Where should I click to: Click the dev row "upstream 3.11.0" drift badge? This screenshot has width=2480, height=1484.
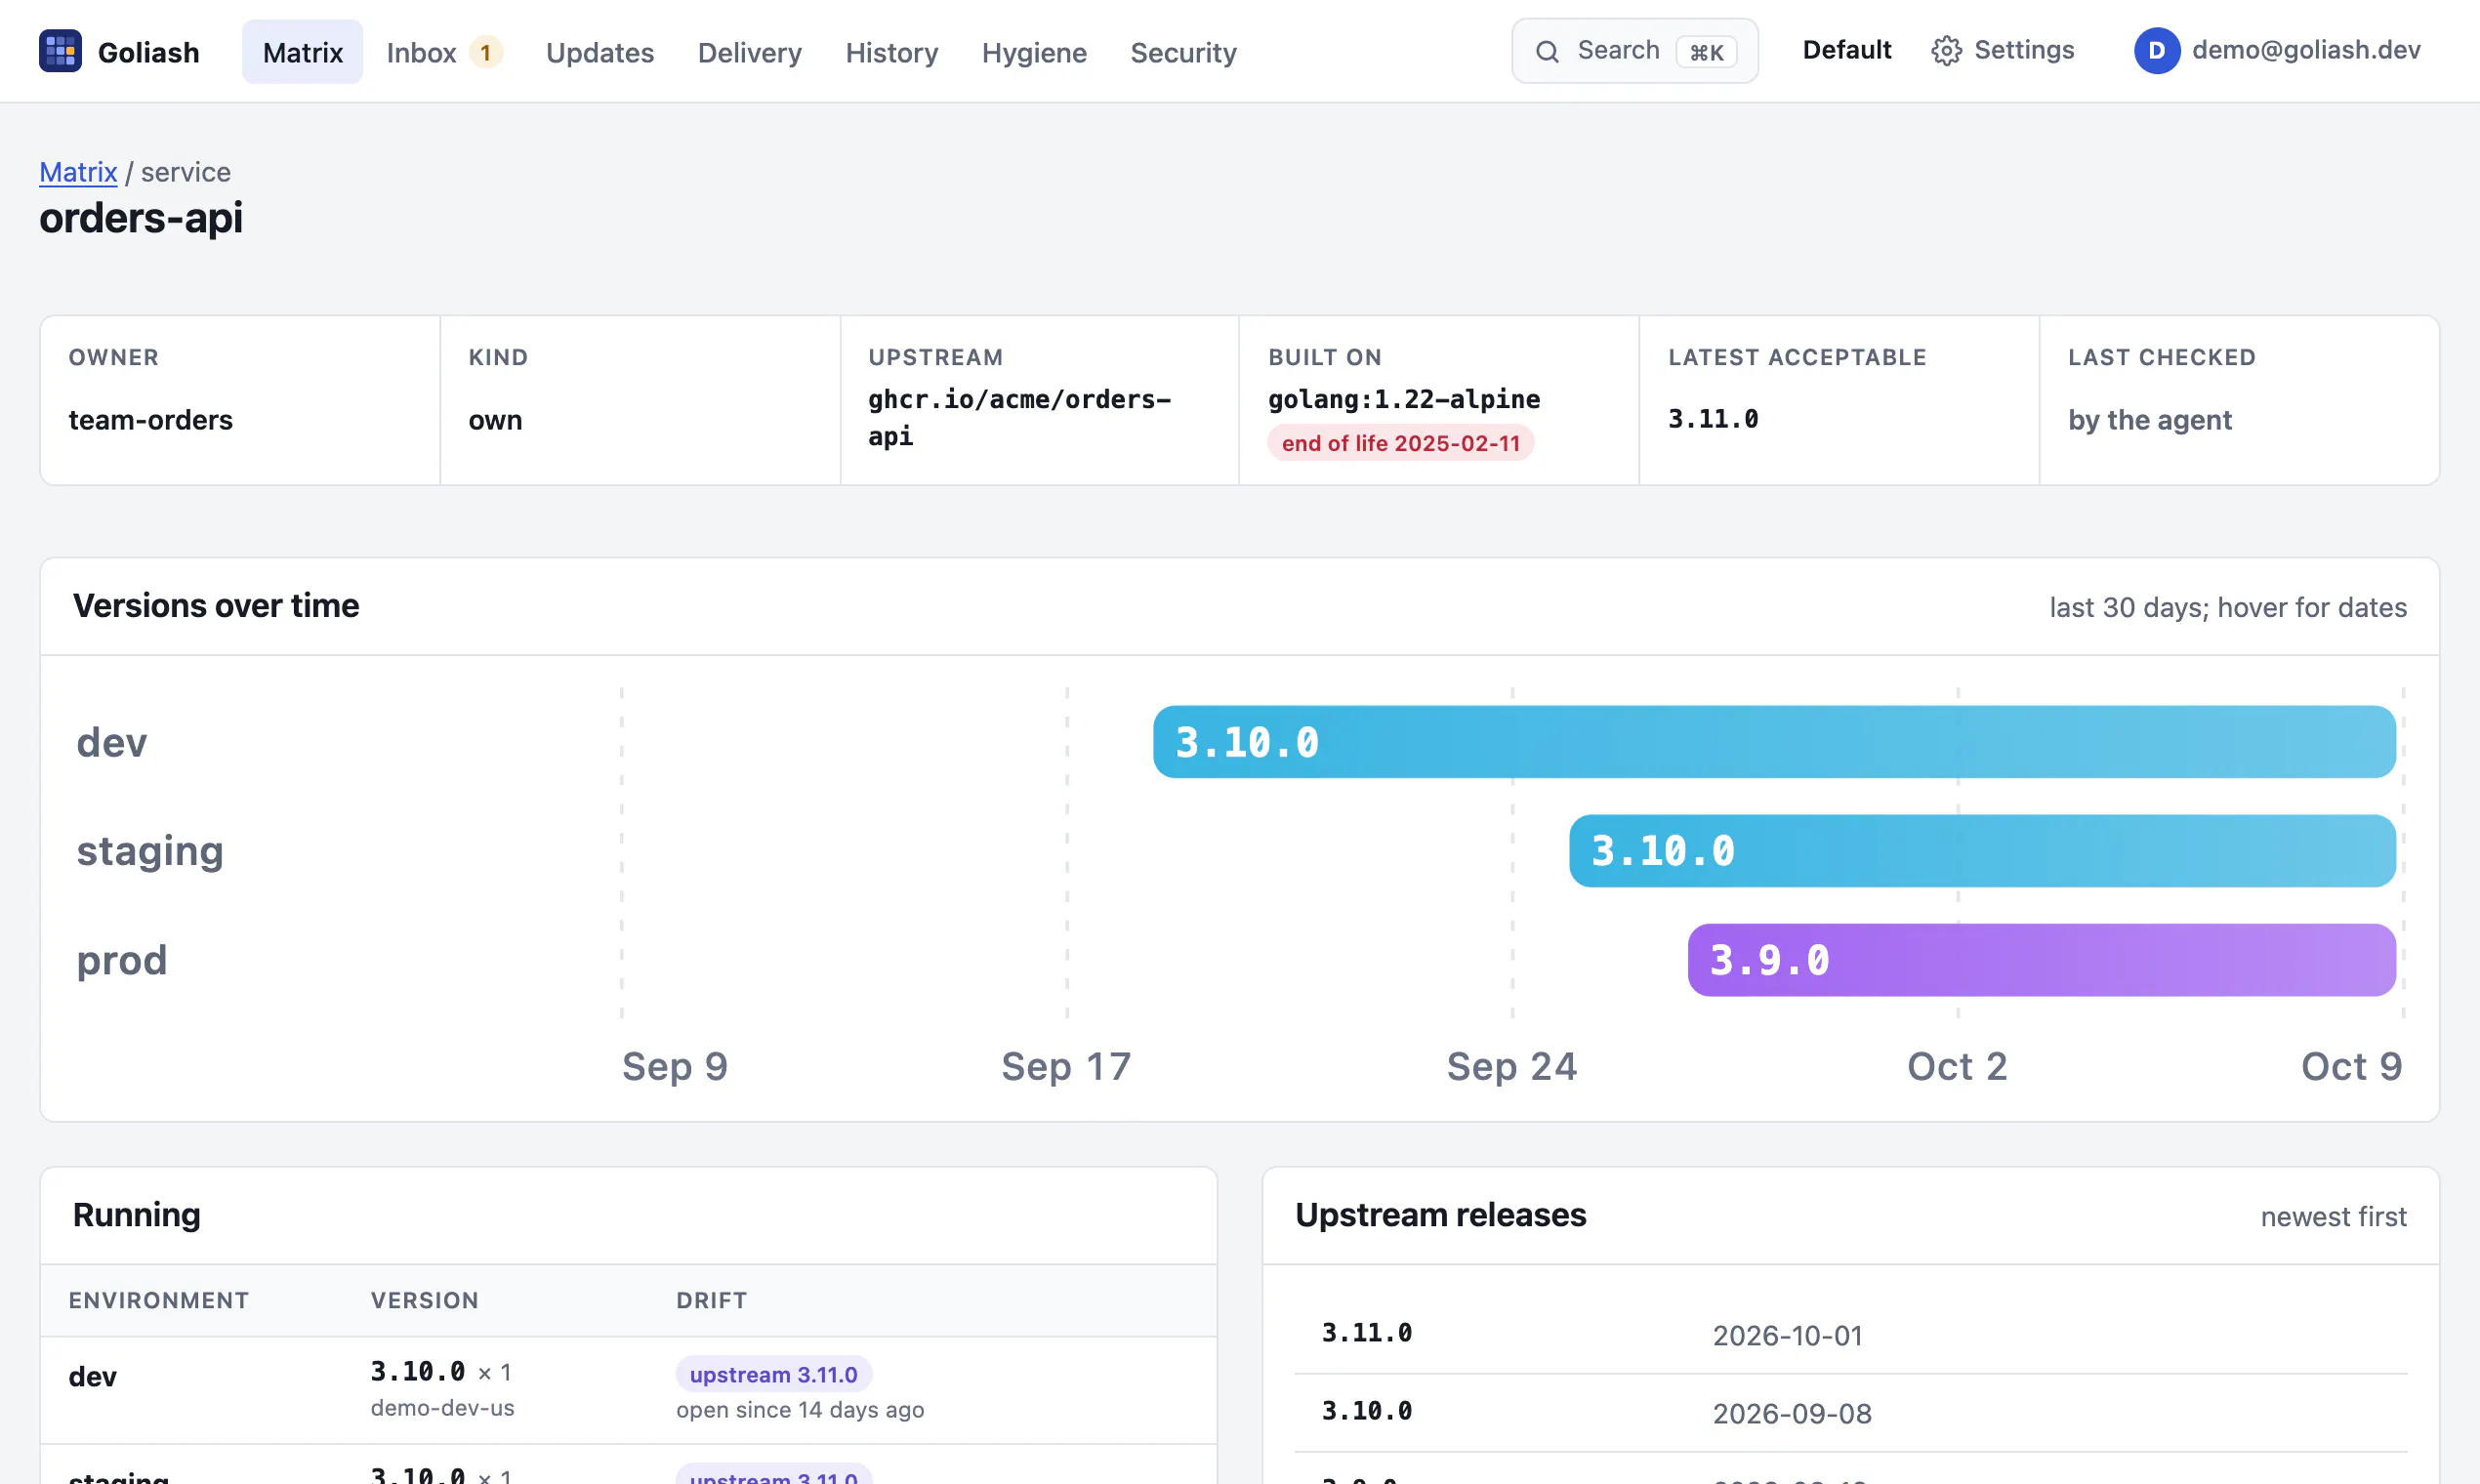(x=774, y=1374)
